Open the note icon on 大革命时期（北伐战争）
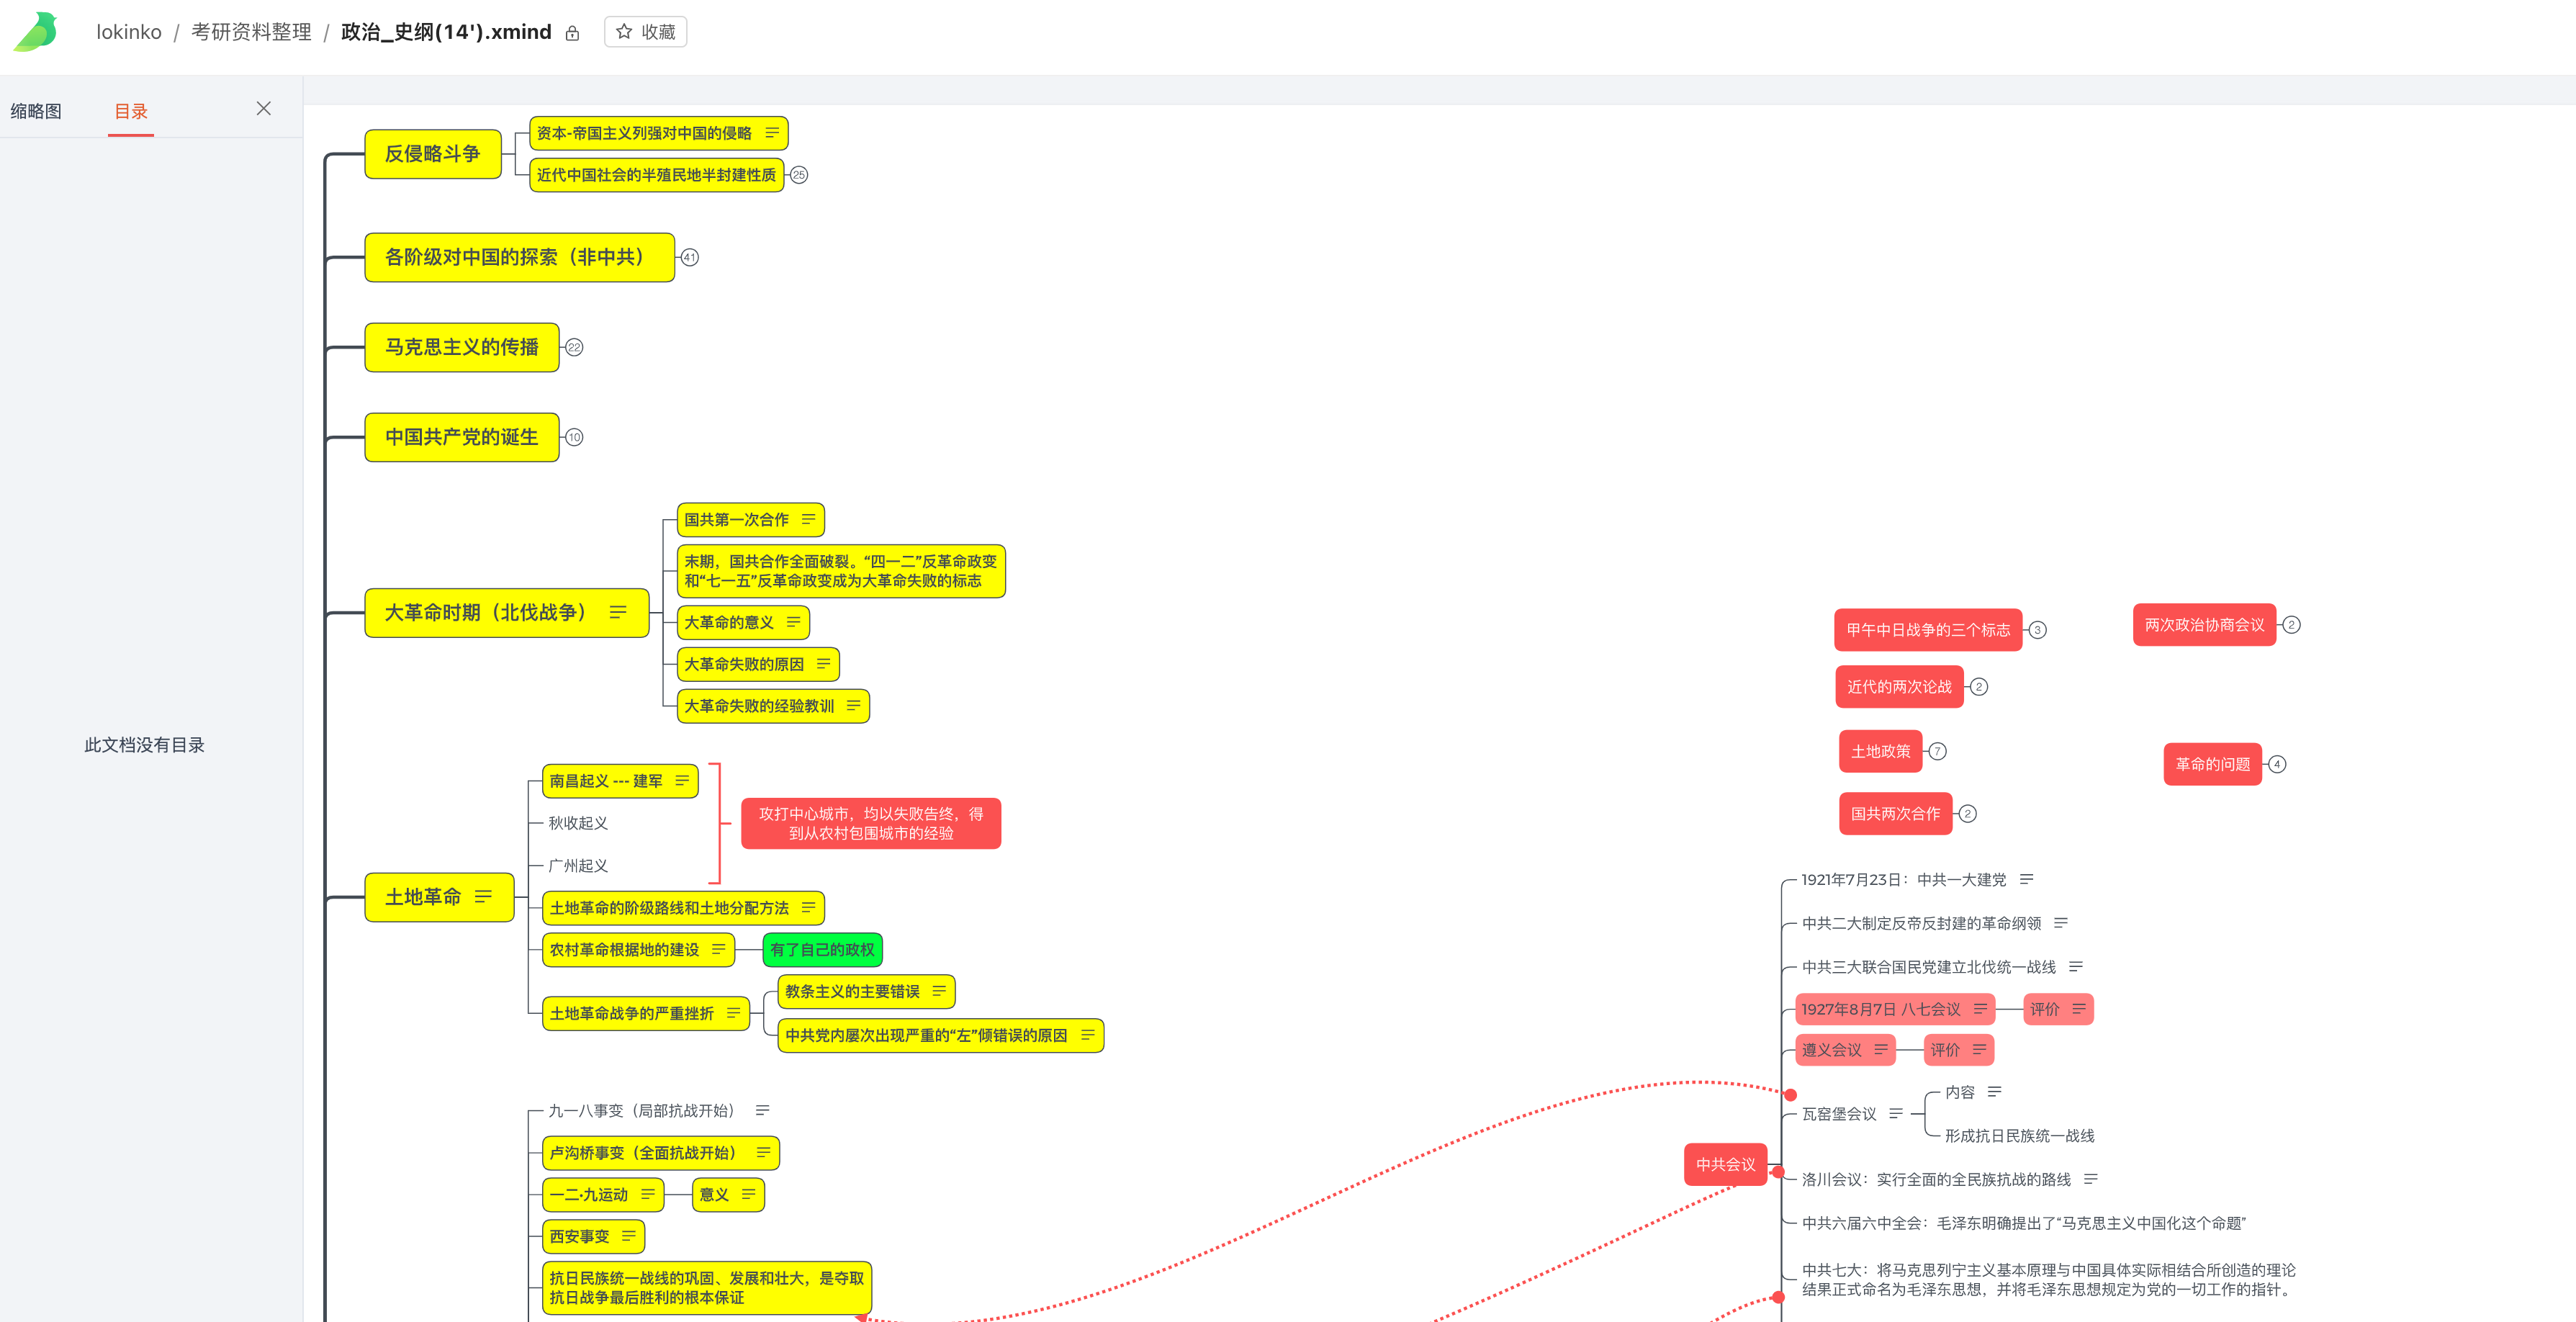This screenshot has width=2576, height=1322. click(618, 612)
